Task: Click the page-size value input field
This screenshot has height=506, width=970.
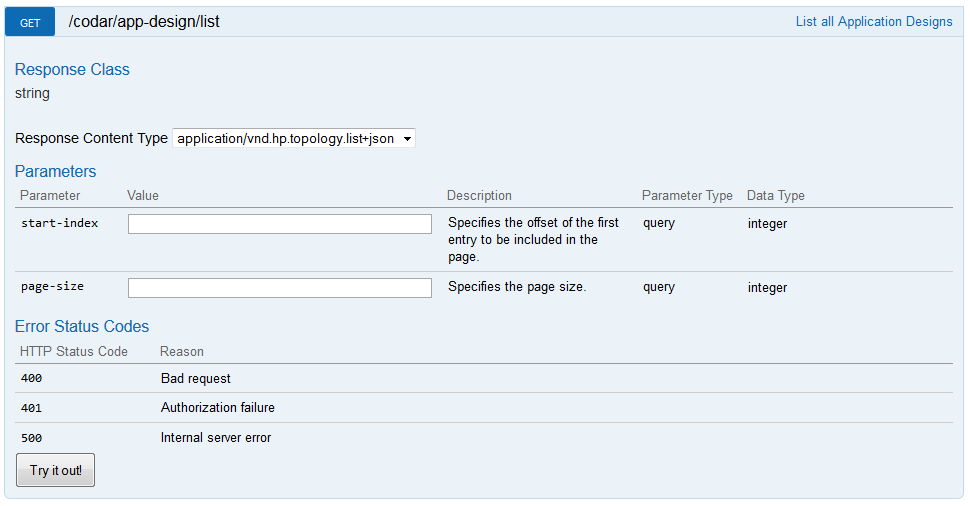Action: [280, 288]
